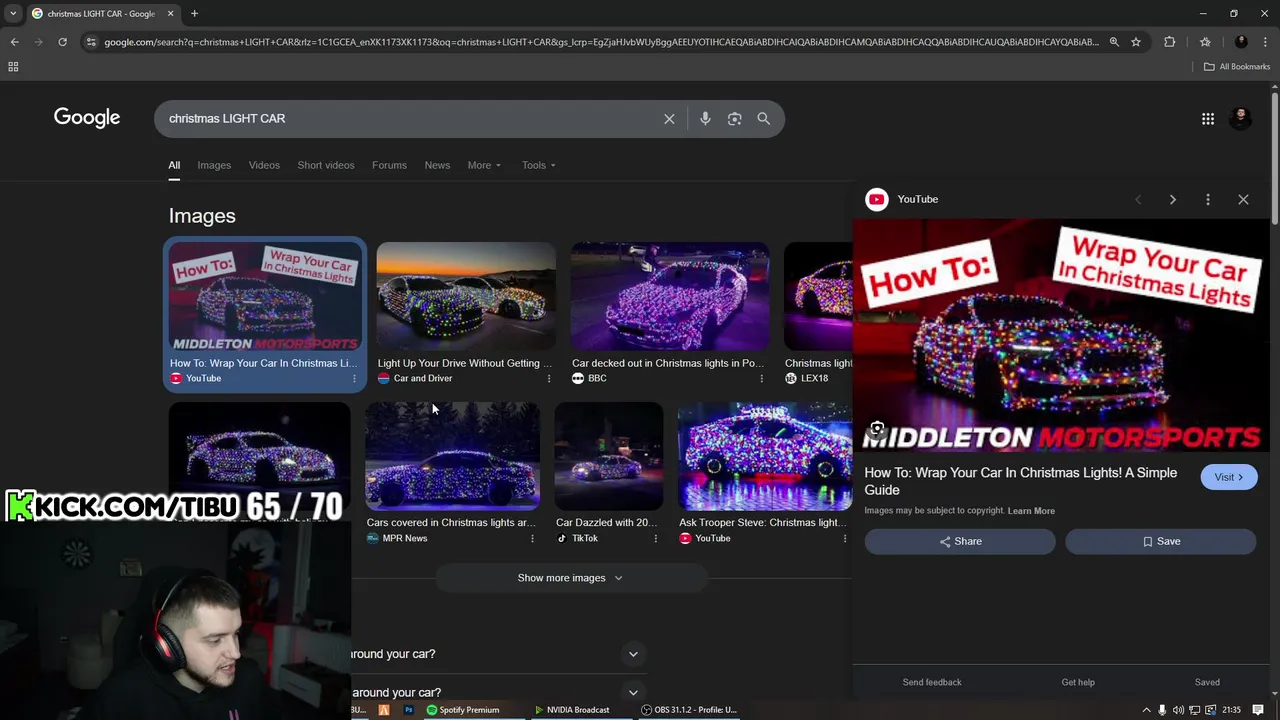Viewport: 1280px width, 720px height.
Task: Open more options for the TikTok result
Action: click(x=656, y=539)
